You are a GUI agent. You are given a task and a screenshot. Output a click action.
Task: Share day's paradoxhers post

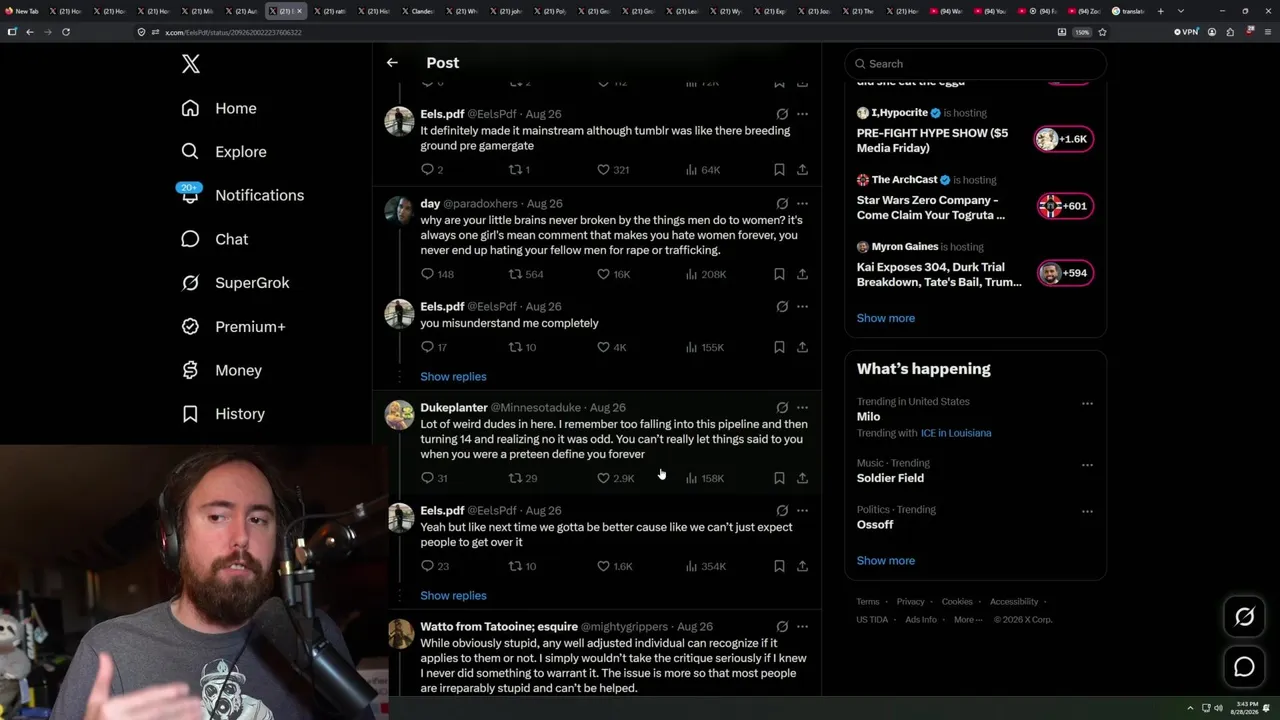[802, 274]
